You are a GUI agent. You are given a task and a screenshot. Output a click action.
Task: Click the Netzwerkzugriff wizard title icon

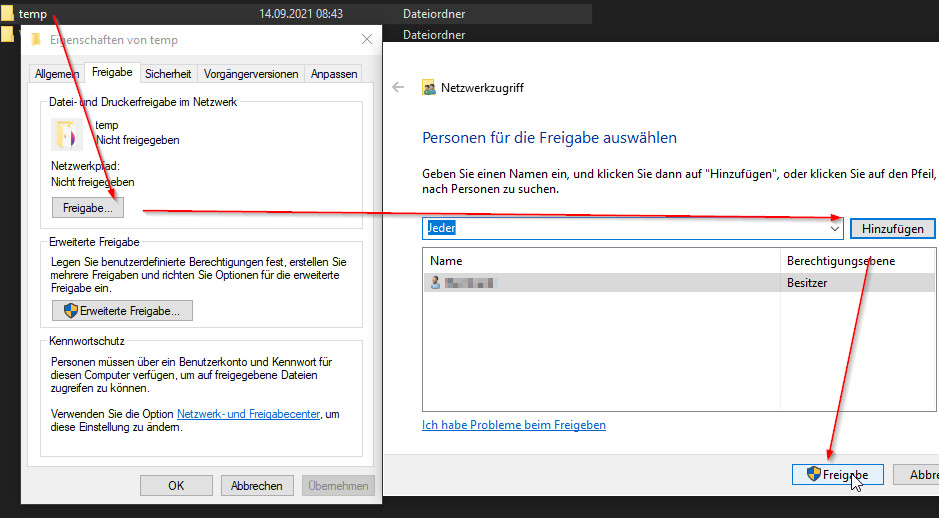(x=429, y=88)
